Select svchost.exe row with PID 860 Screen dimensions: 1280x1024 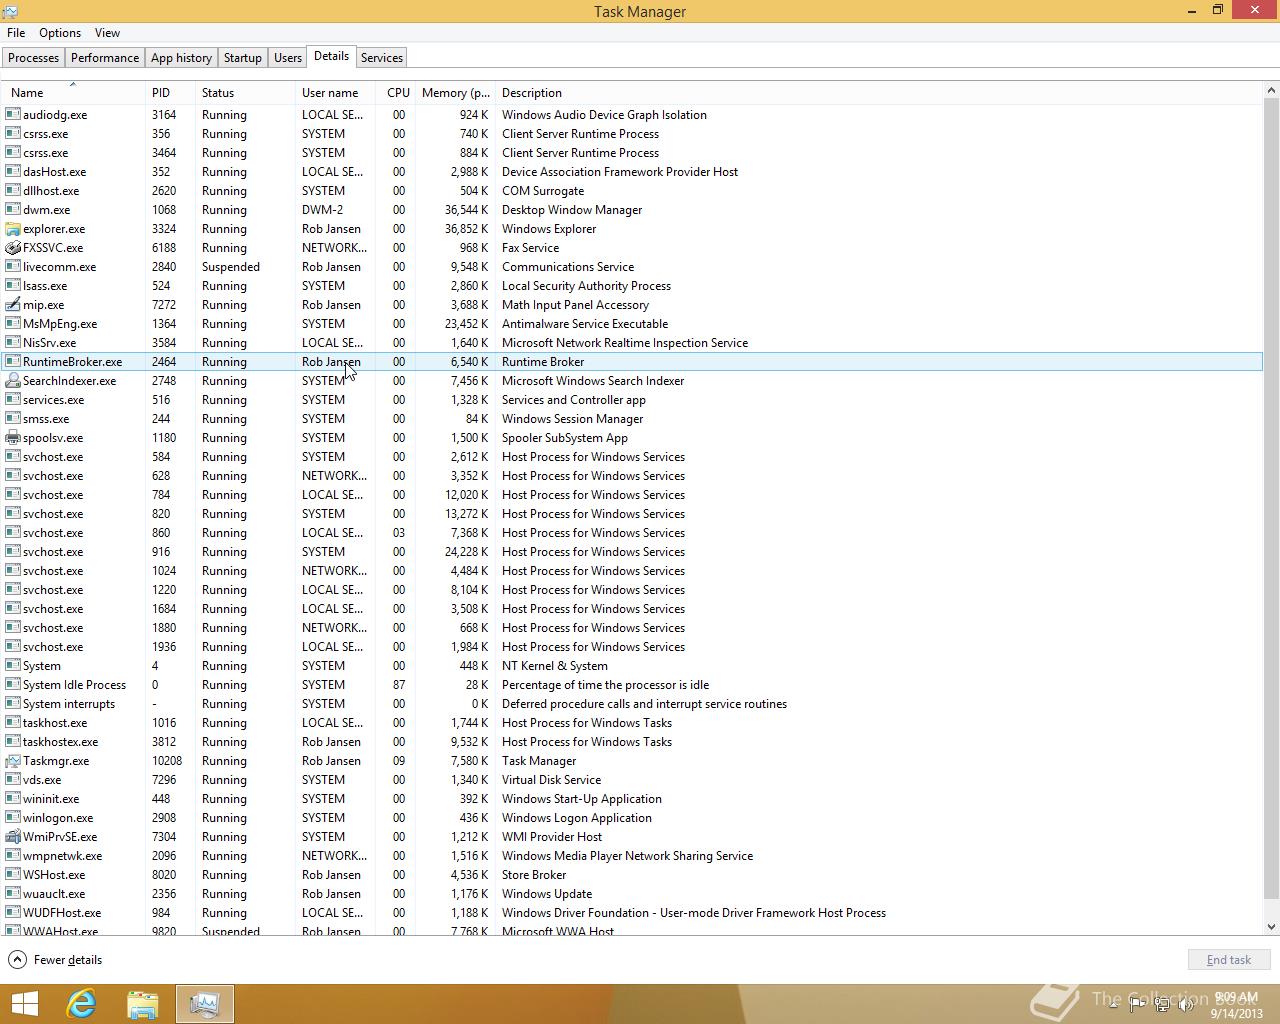(632, 533)
